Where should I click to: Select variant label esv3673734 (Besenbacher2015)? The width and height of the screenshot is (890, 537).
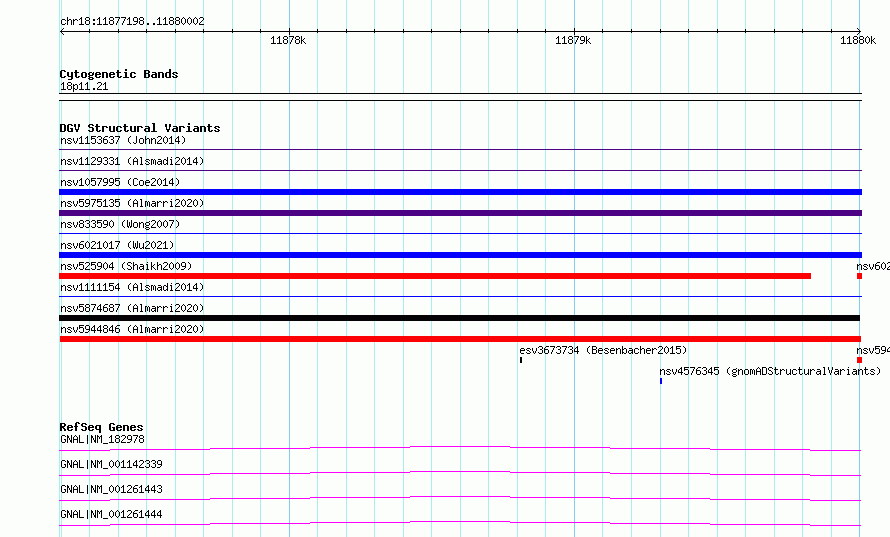click(603, 350)
